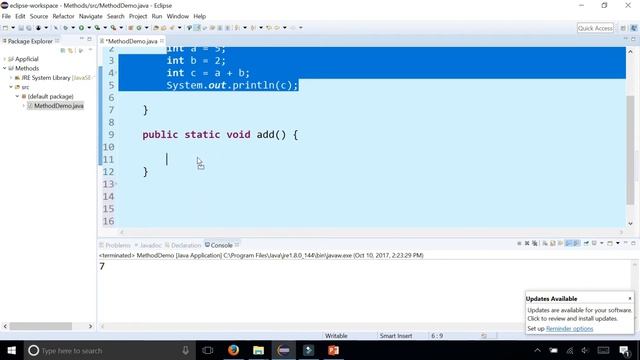640x360 pixels.
Task: Click Remove All Terminated Launches icon
Action: coord(535,243)
